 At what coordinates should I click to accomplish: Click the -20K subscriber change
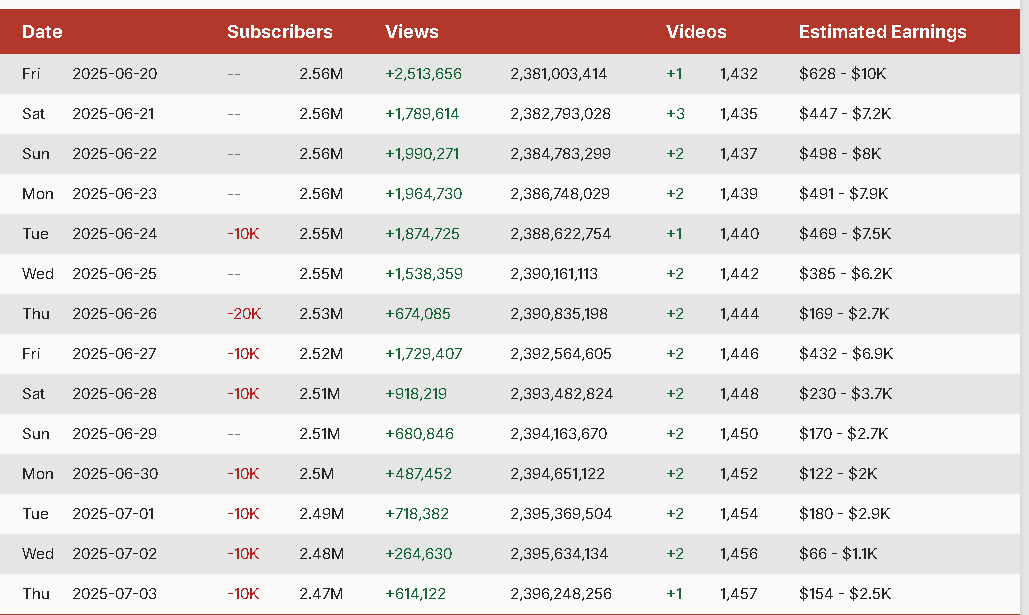coord(244,314)
